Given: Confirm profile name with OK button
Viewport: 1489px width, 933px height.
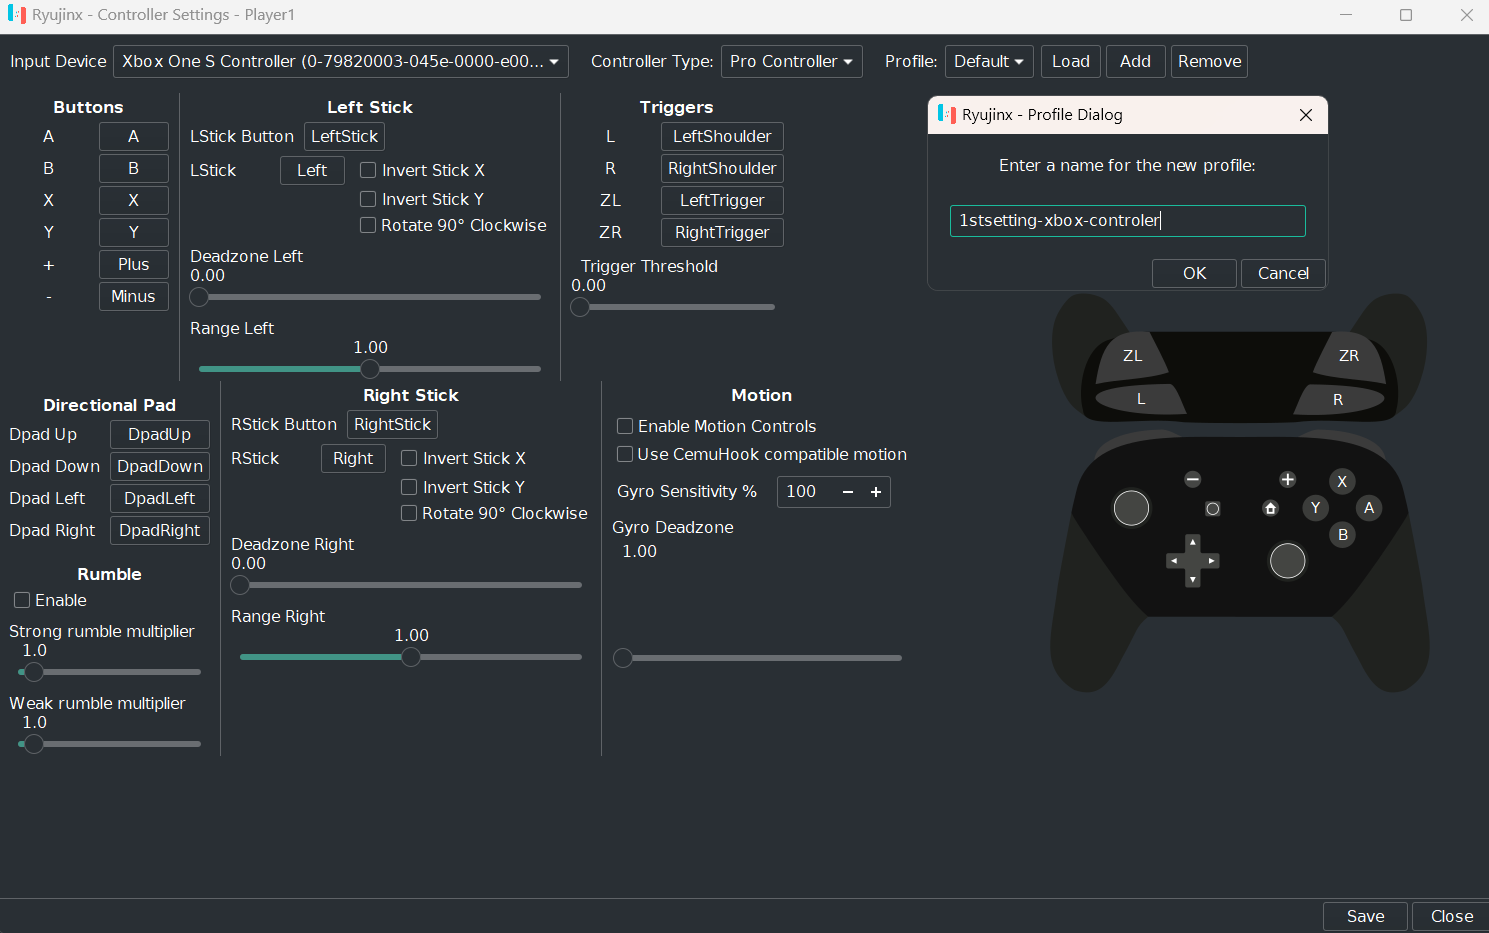Looking at the screenshot, I should (x=1194, y=273).
